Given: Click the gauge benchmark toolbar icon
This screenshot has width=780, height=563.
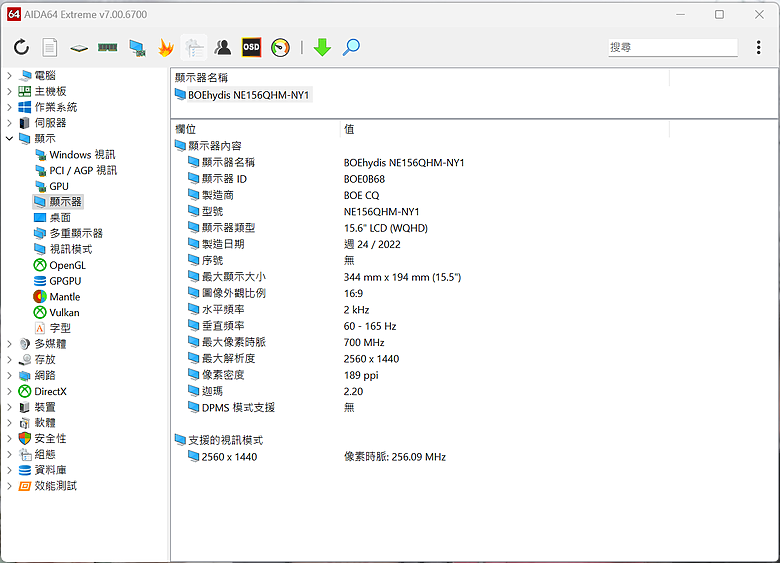Looking at the screenshot, I should pos(280,48).
